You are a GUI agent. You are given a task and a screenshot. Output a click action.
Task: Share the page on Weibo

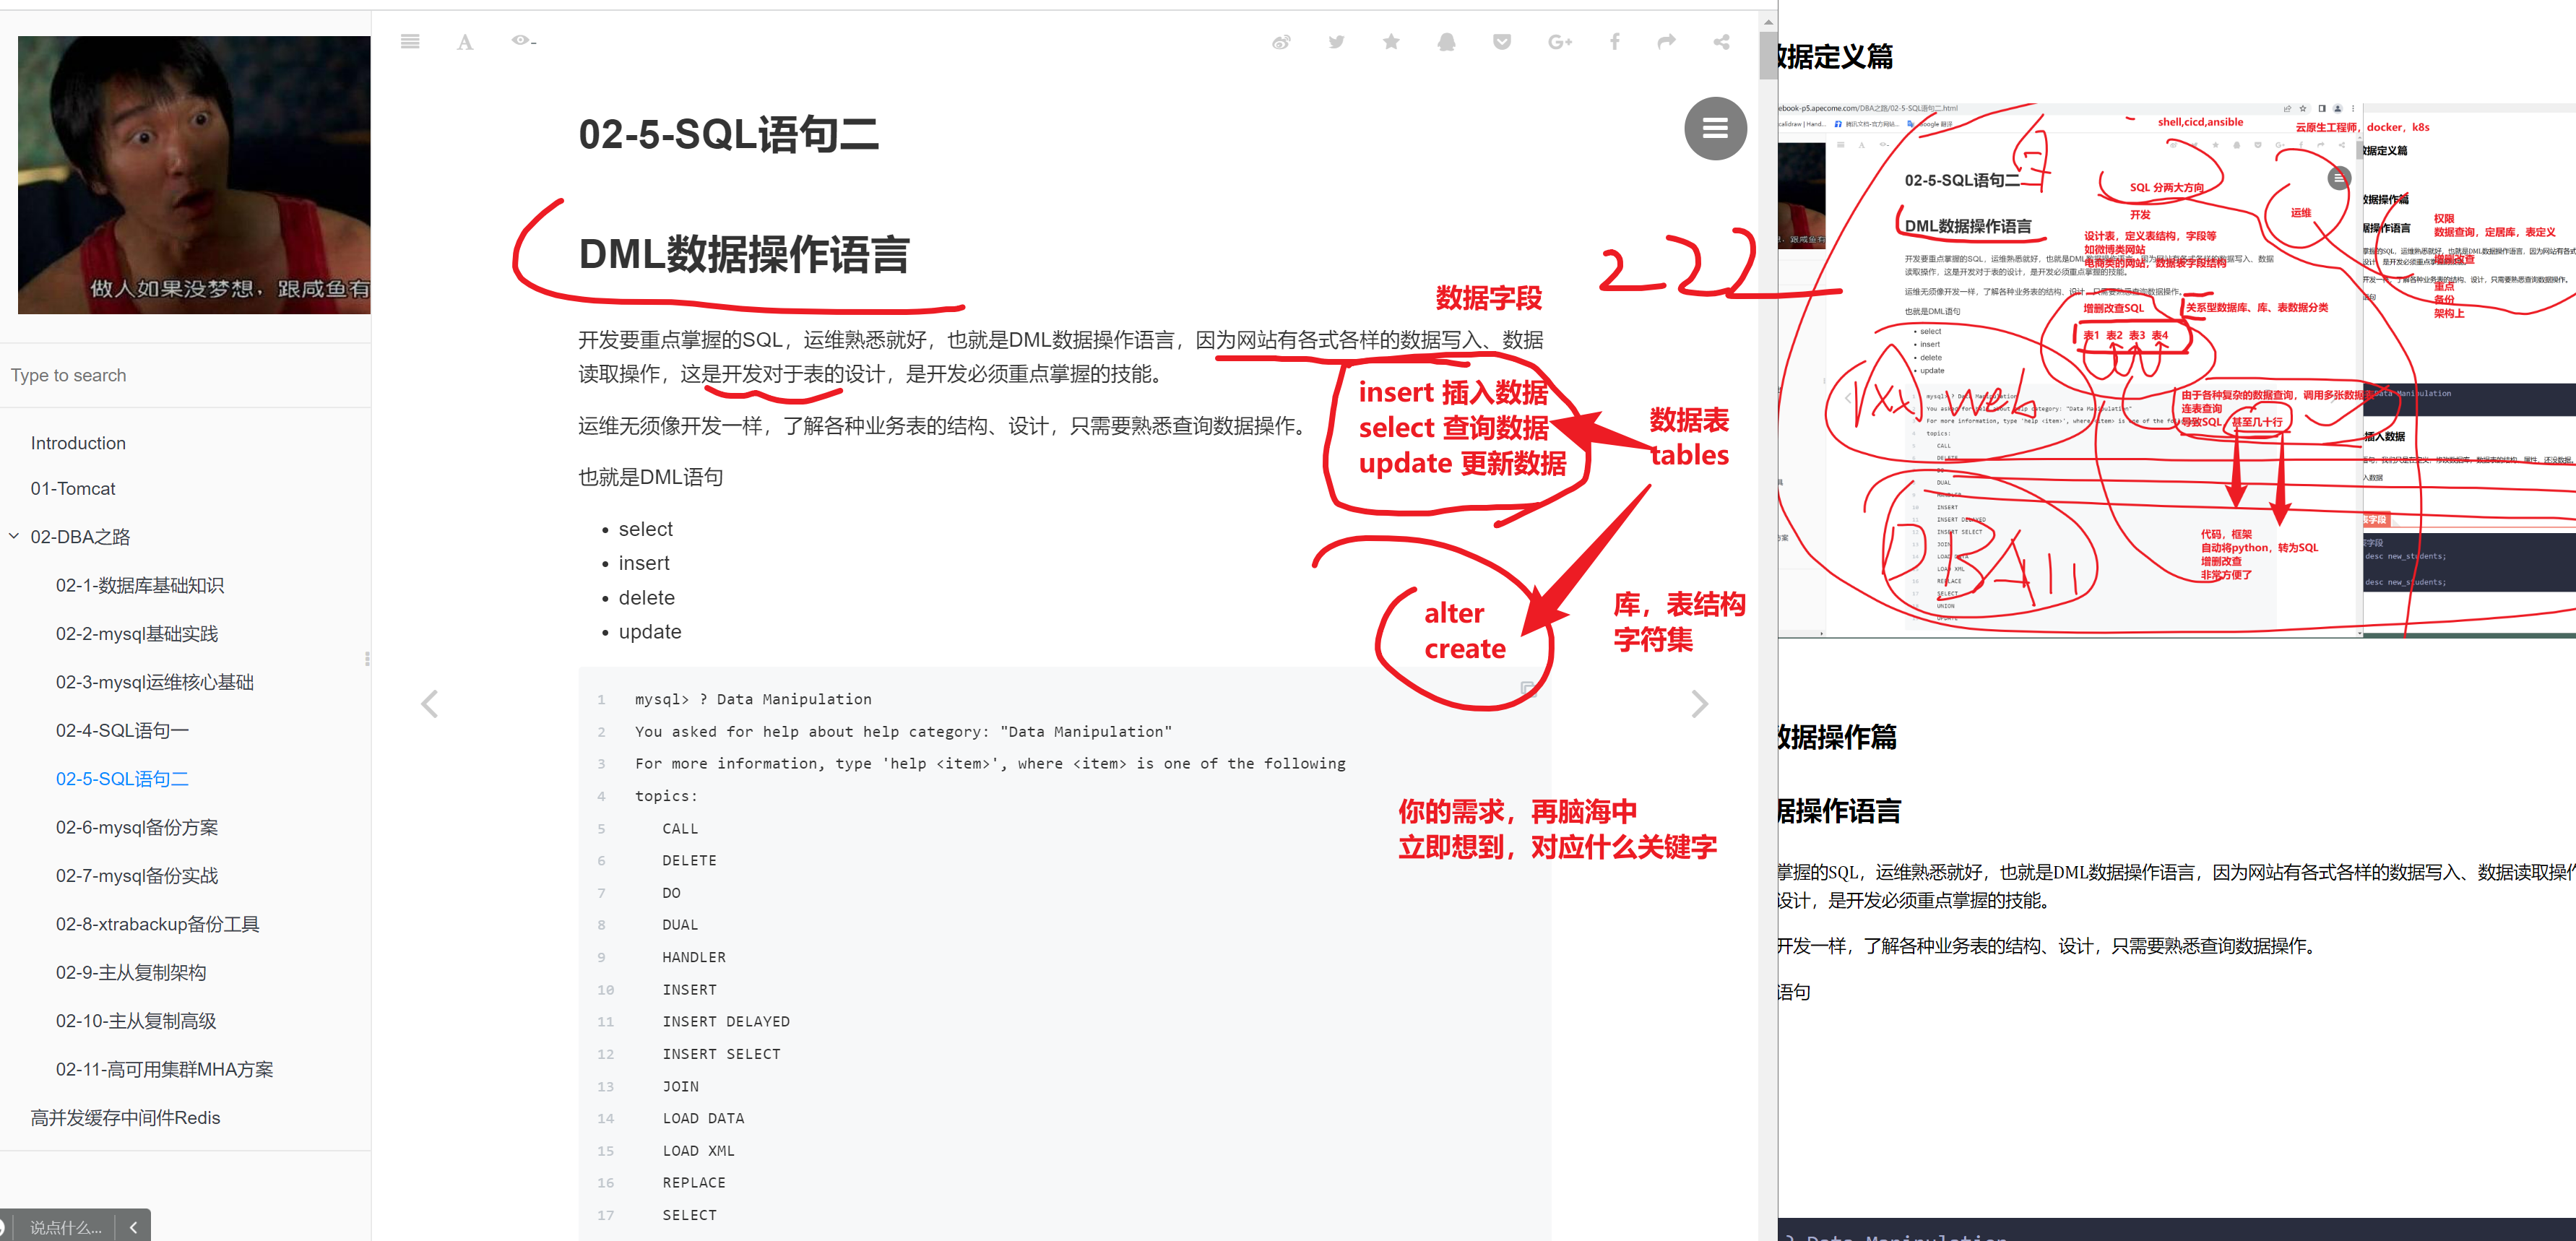click(x=1281, y=42)
